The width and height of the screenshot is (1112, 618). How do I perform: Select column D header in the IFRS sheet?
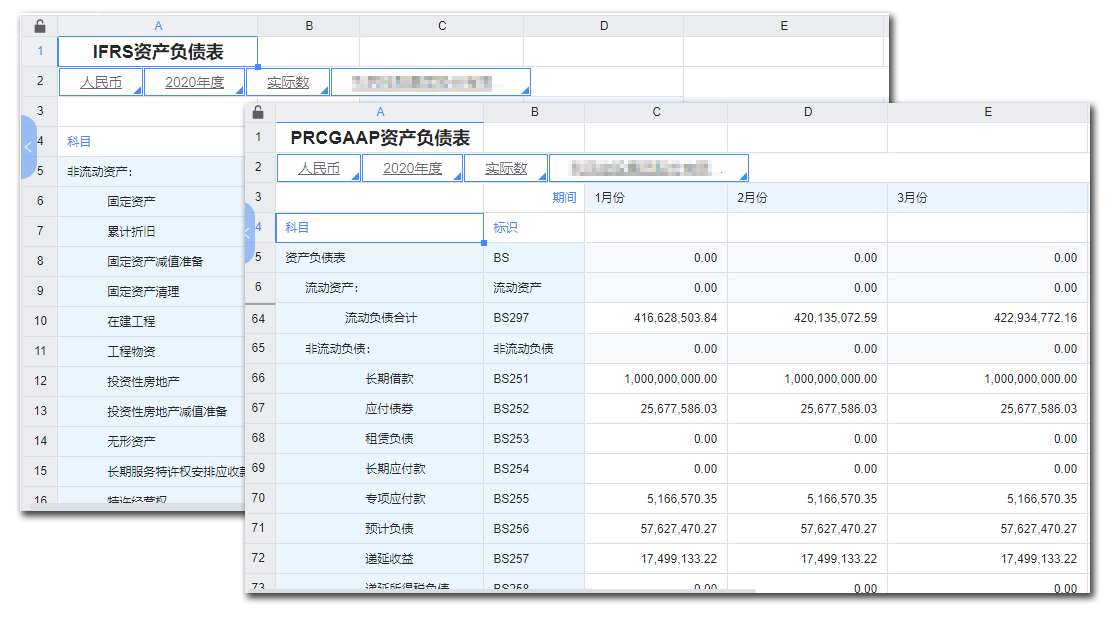(604, 26)
